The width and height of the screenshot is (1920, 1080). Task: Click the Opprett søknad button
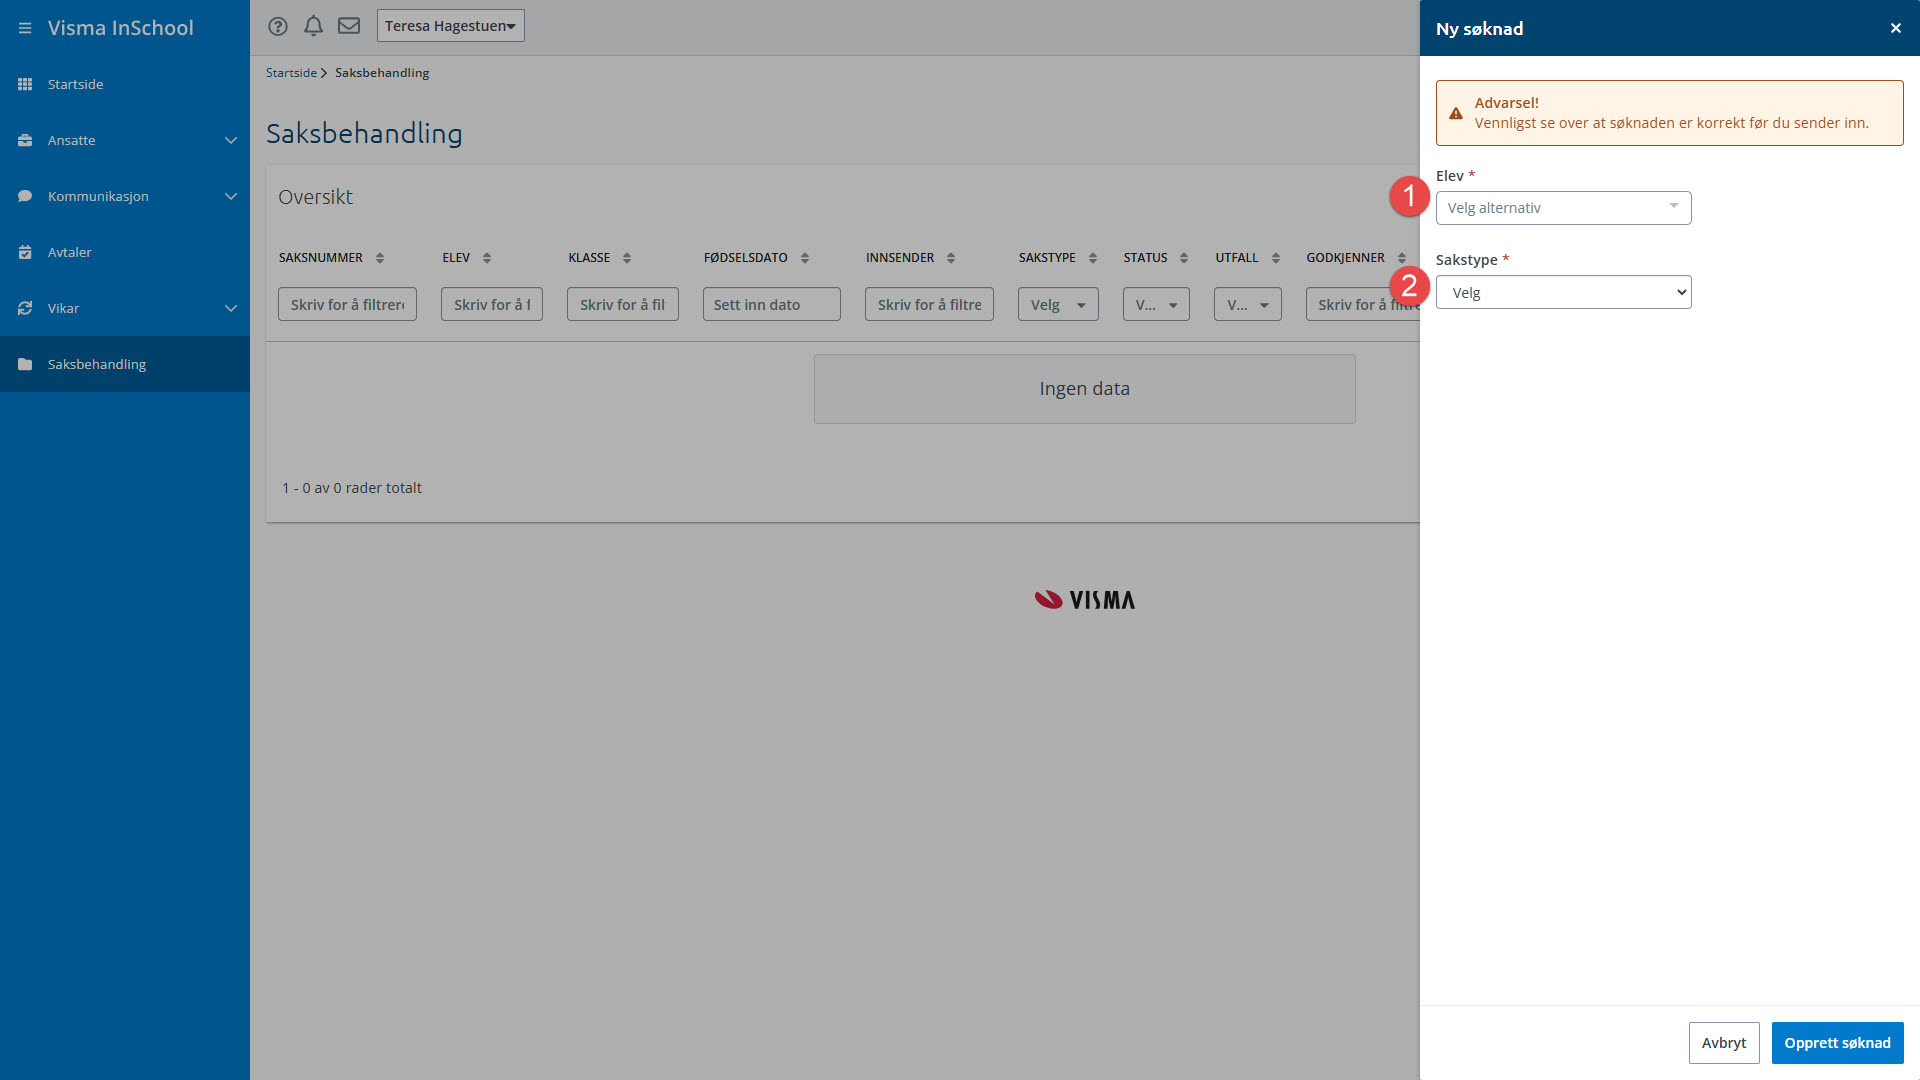[x=1837, y=1043]
